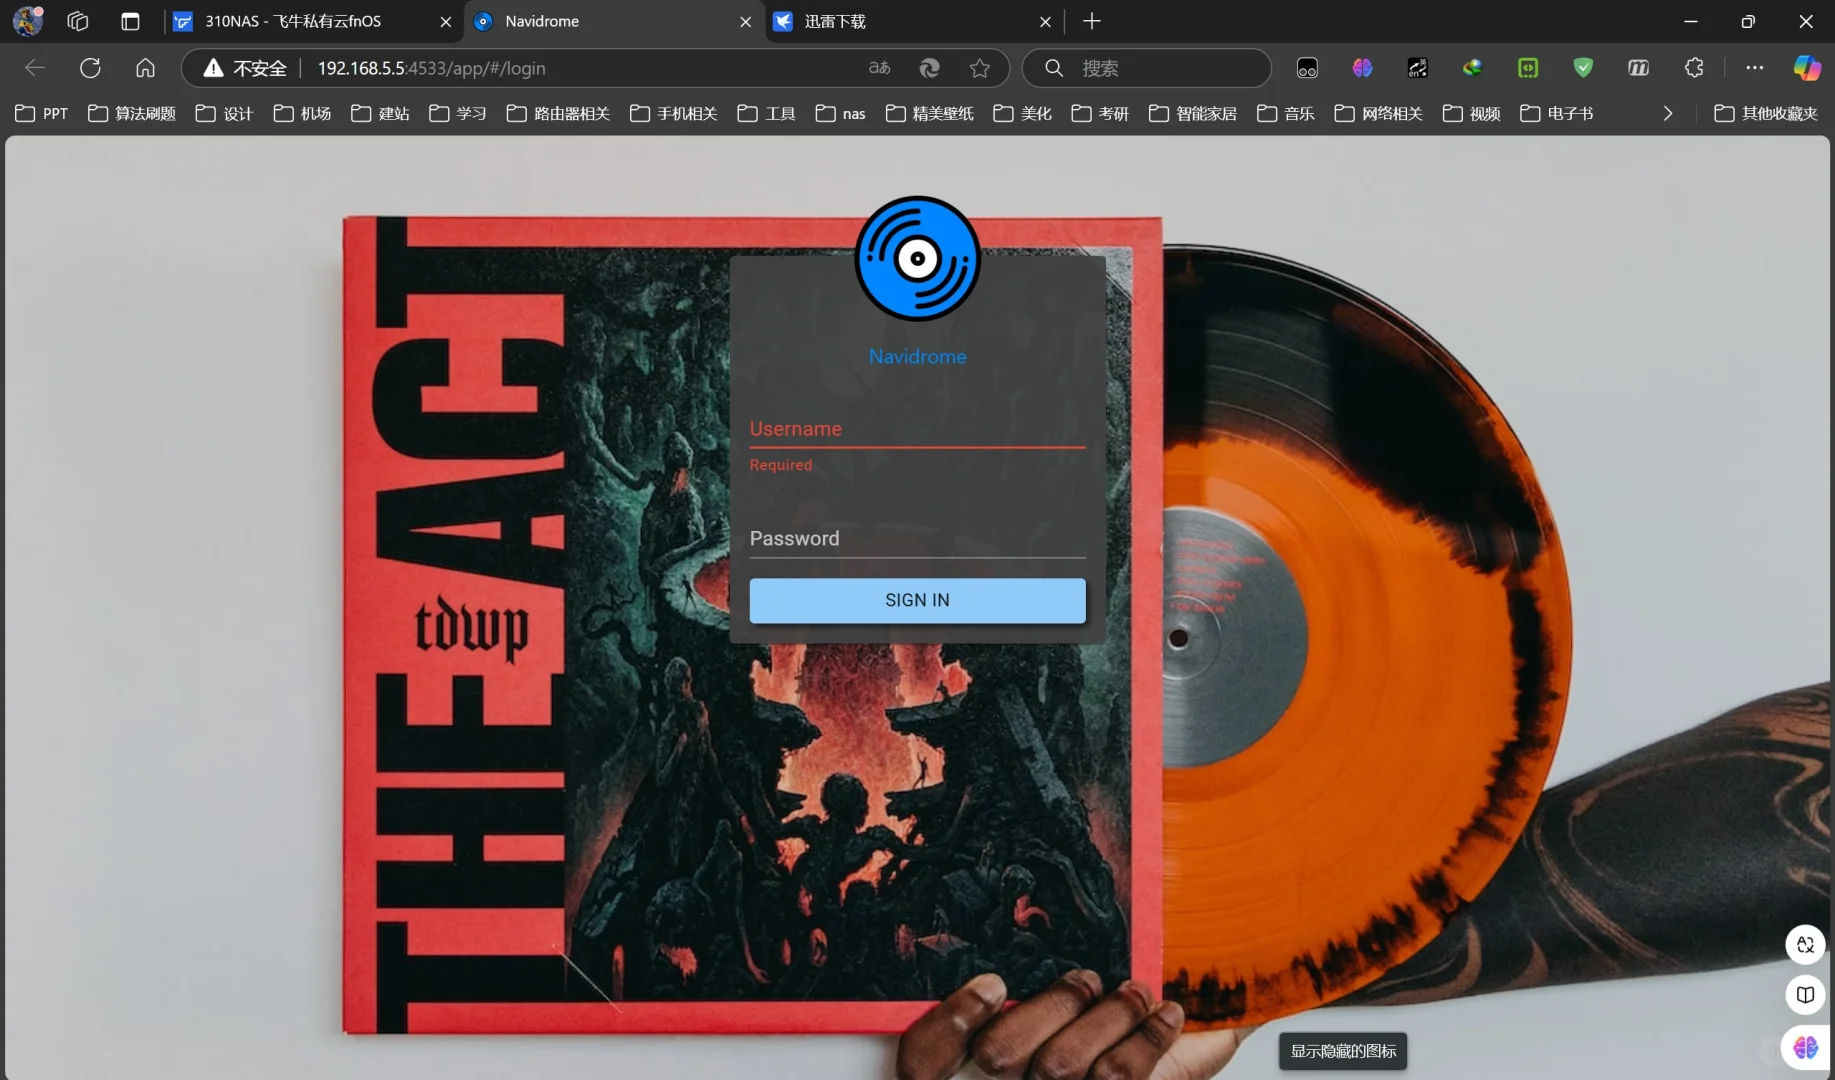This screenshot has height=1080, width=1835.
Task: Click the Edge icon in the address bar
Action: pyautogui.click(x=929, y=68)
